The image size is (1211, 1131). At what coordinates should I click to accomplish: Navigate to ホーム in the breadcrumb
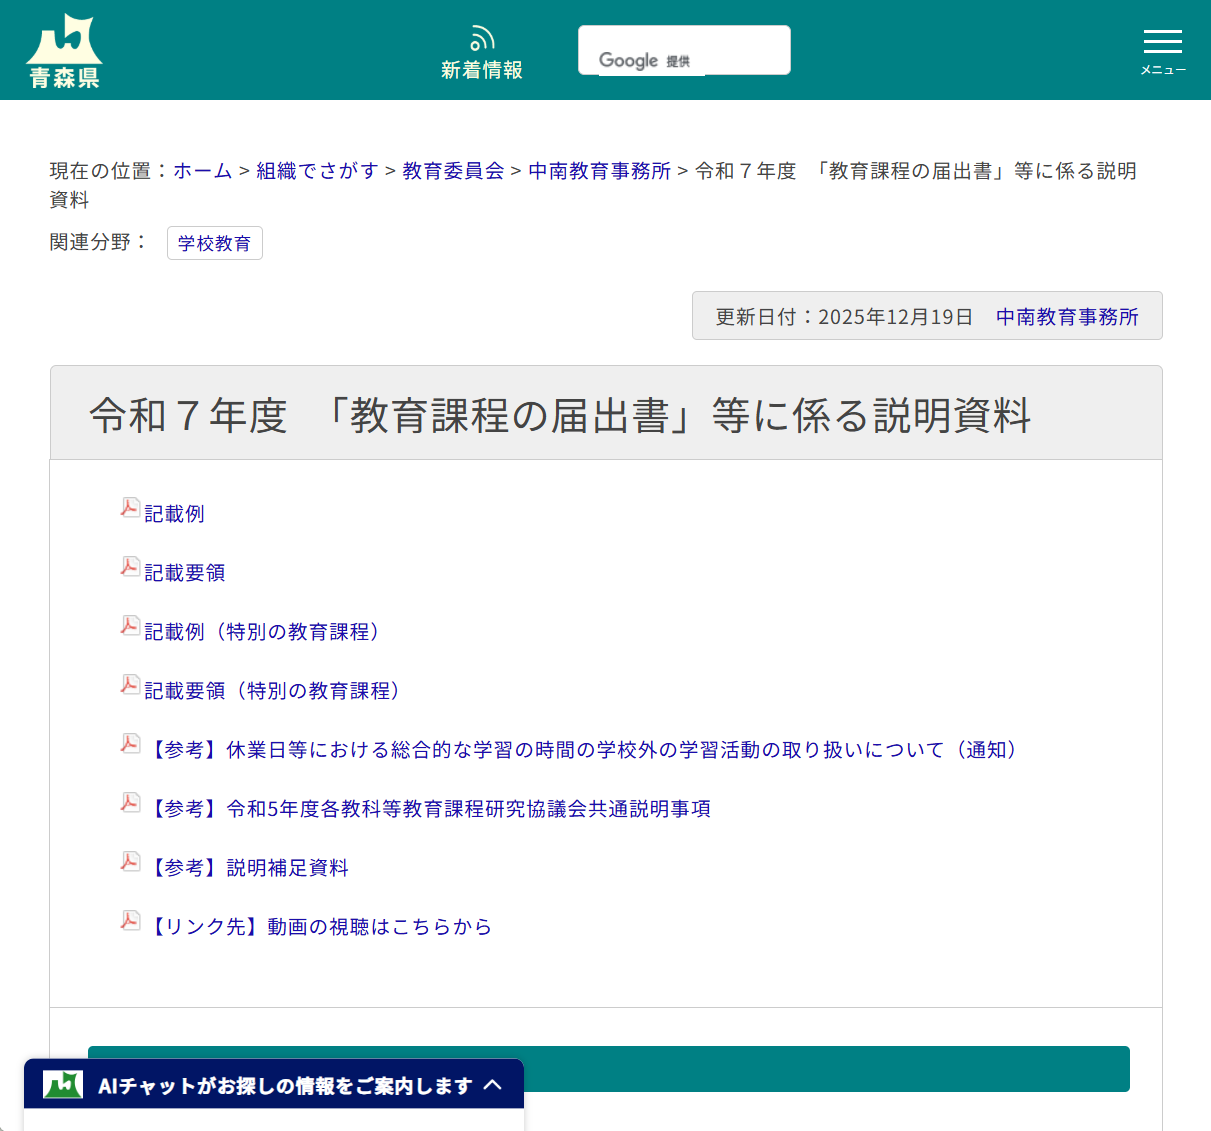(x=202, y=171)
